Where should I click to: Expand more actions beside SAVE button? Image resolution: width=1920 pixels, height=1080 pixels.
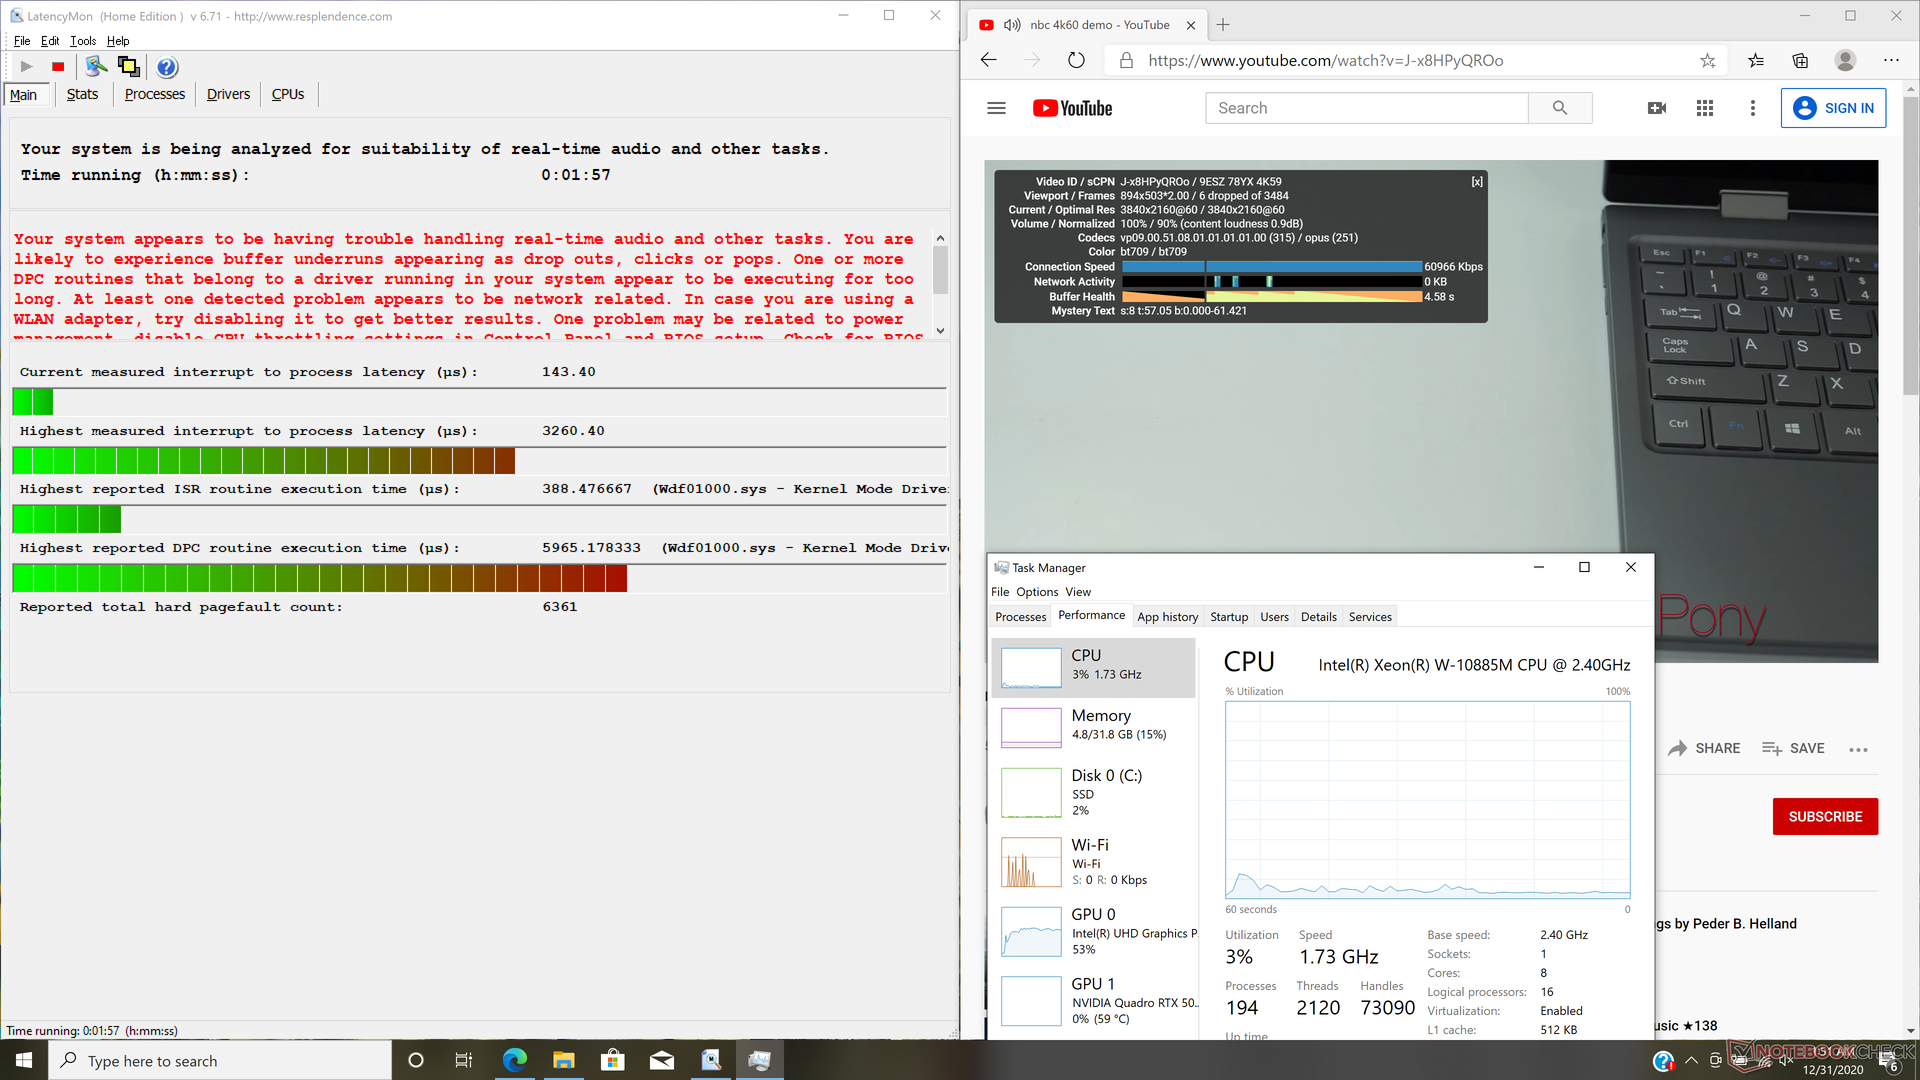pyautogui.click(x=1858, y=749)
